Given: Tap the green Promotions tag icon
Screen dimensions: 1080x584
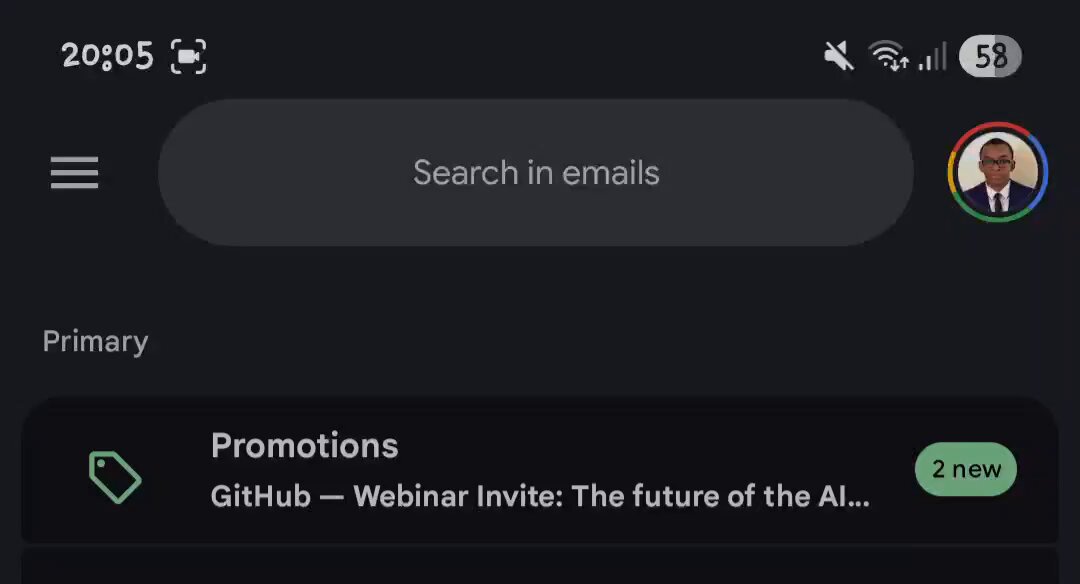Looking at the screenshot, I should coord(115,477).
